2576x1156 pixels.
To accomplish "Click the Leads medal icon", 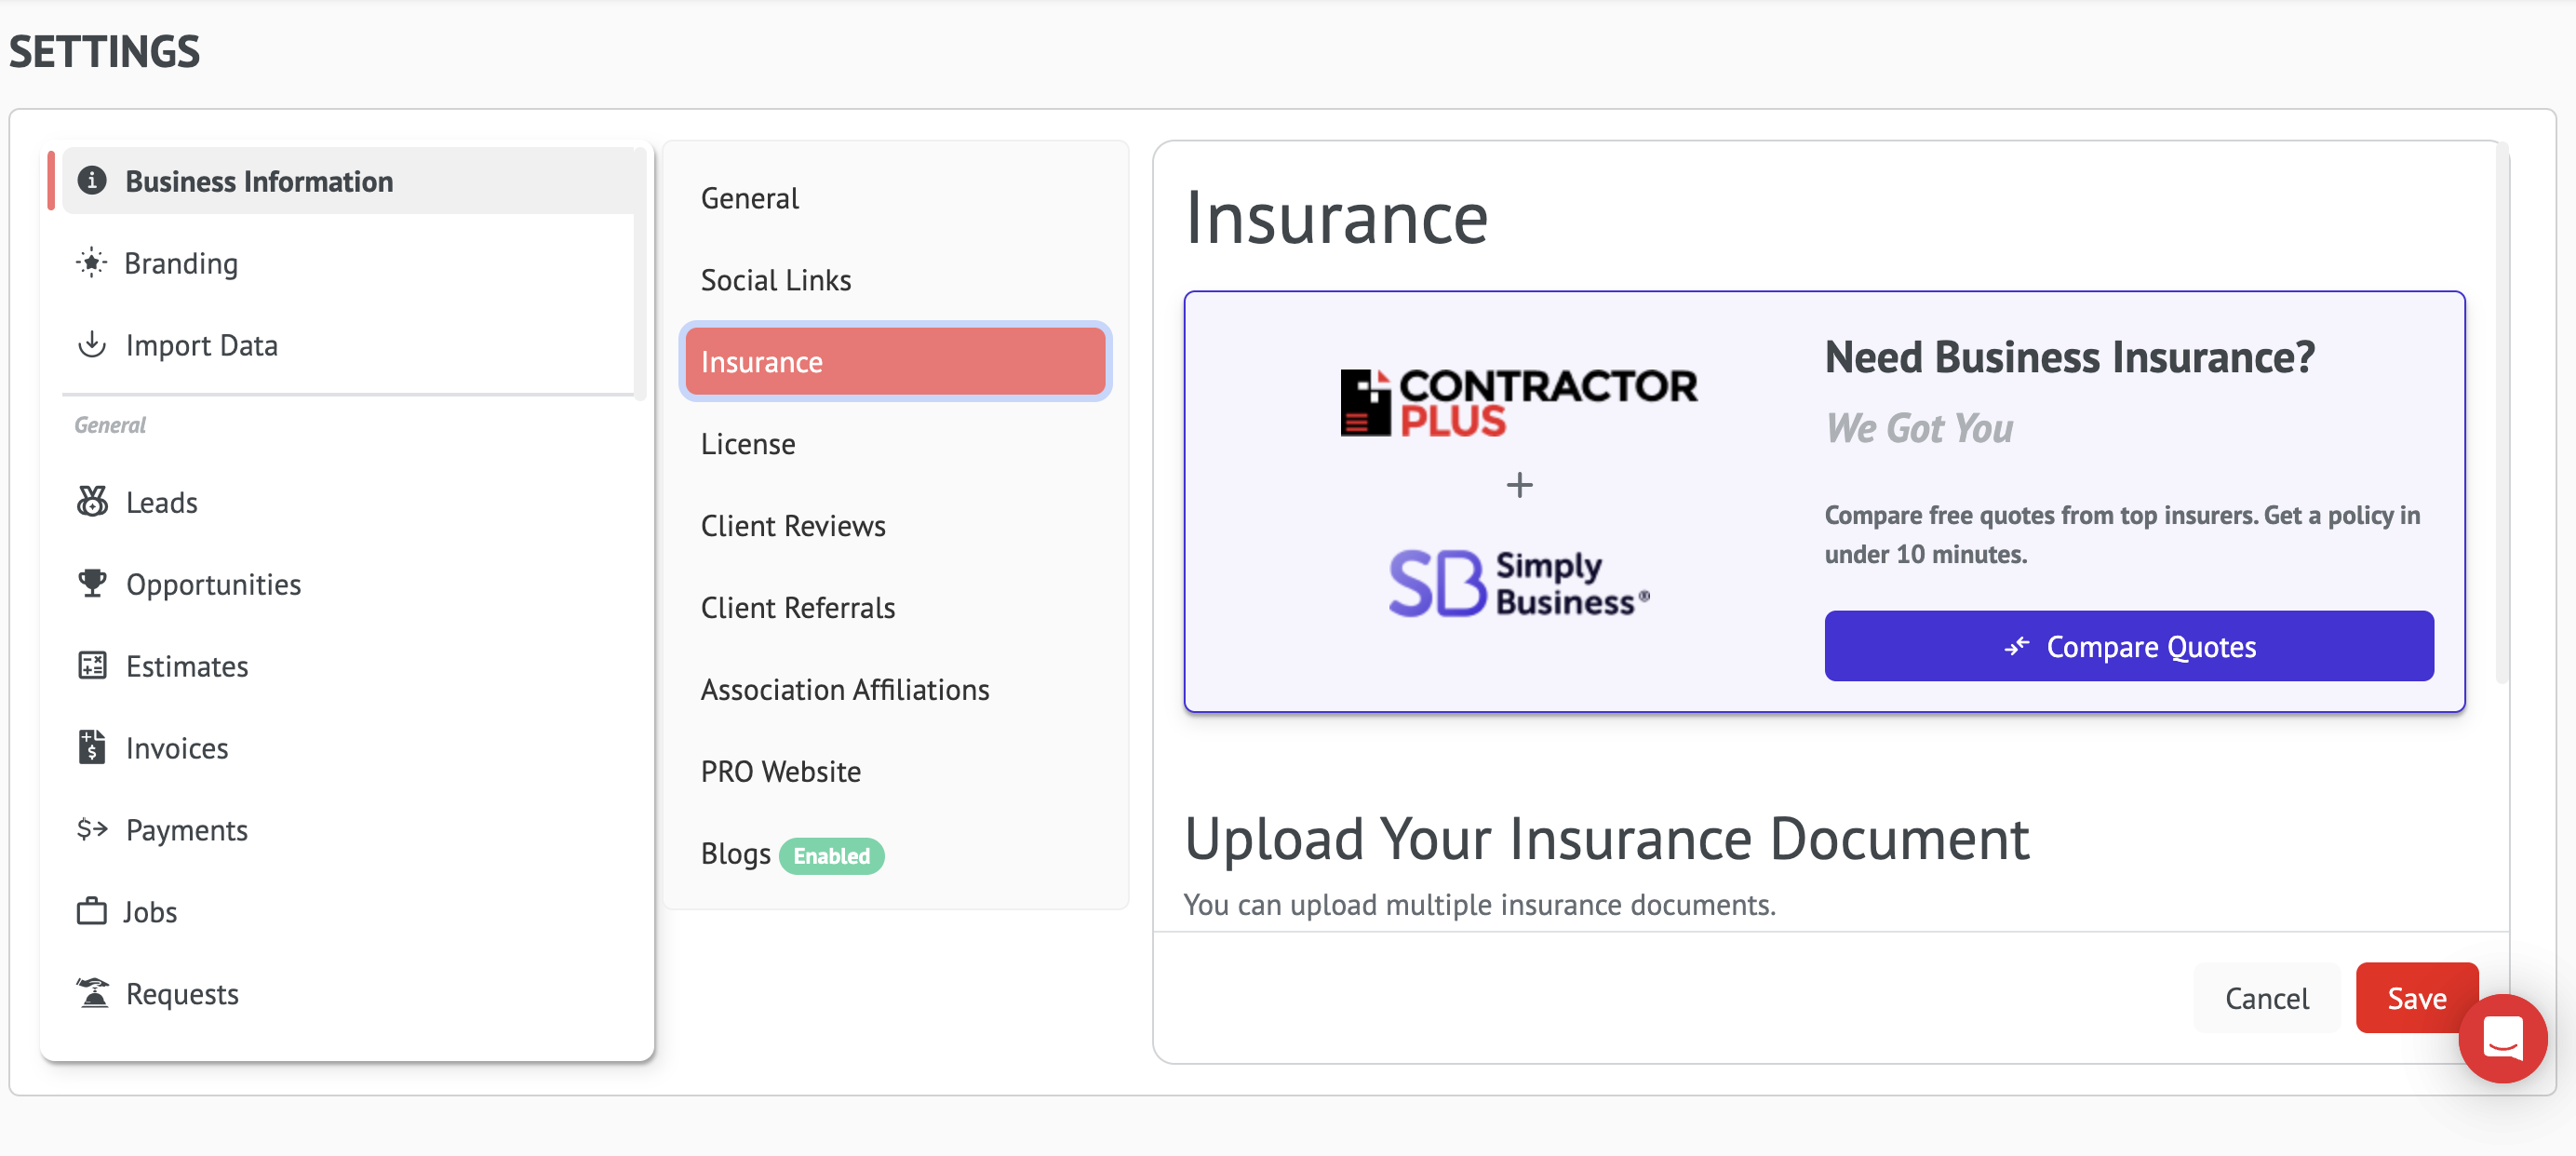I will pyautogui.click(x=92, y=501).
